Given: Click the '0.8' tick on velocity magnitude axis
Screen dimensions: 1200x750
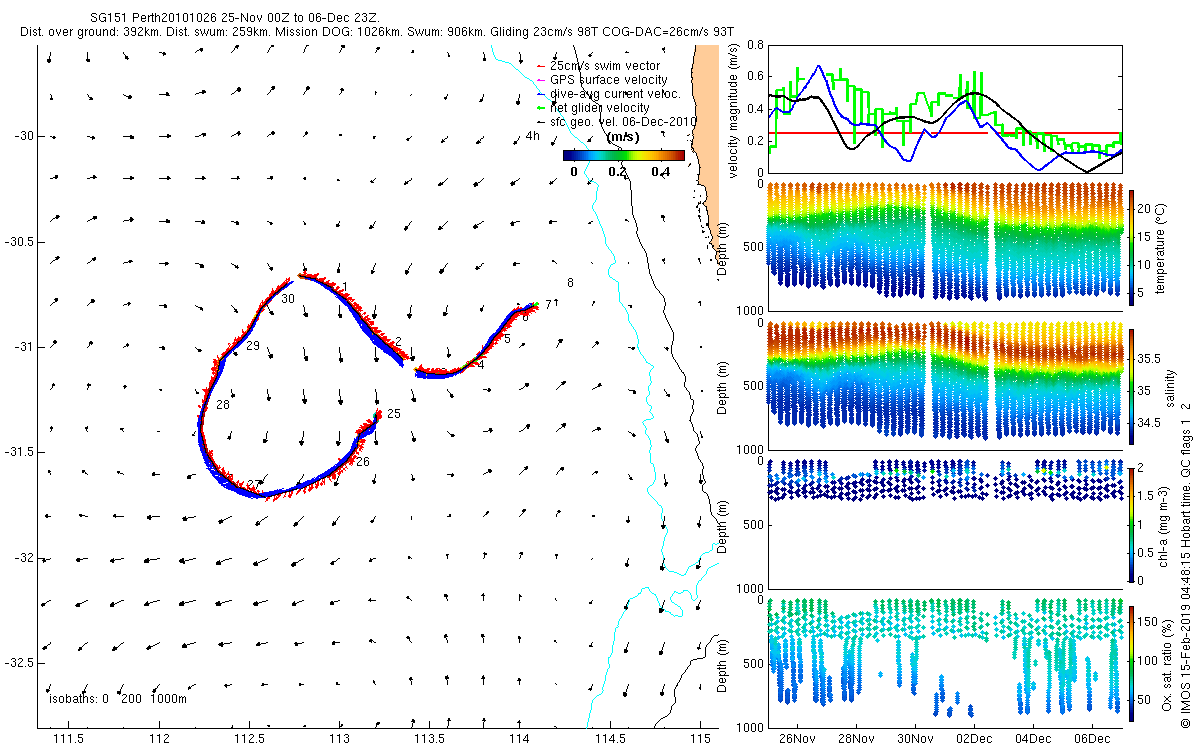Looking at the screenshot, I should [x=753, y=45].
